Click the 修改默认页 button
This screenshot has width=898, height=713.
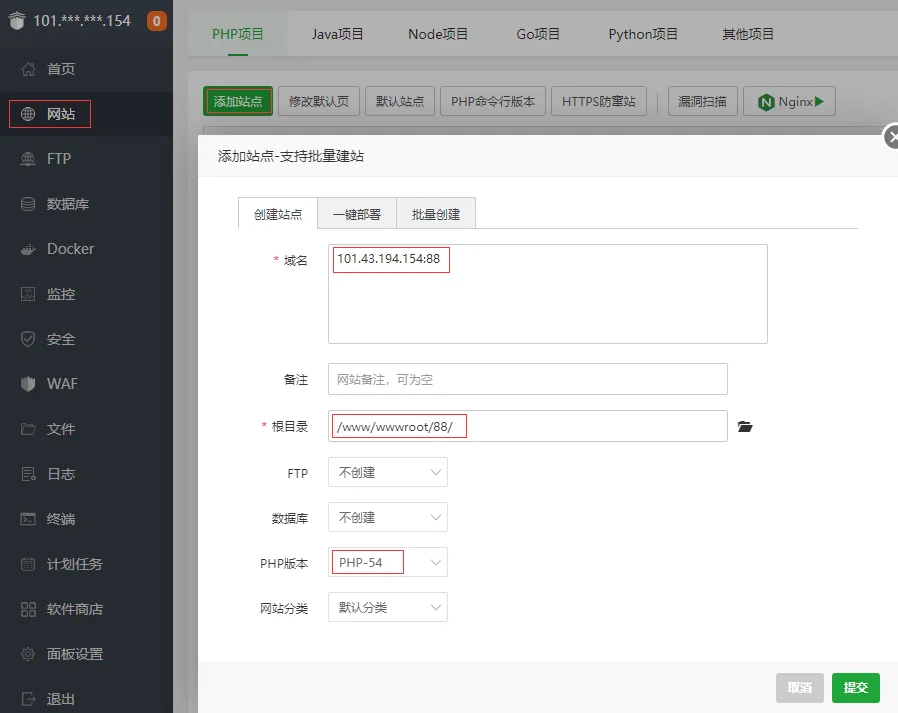318,101
